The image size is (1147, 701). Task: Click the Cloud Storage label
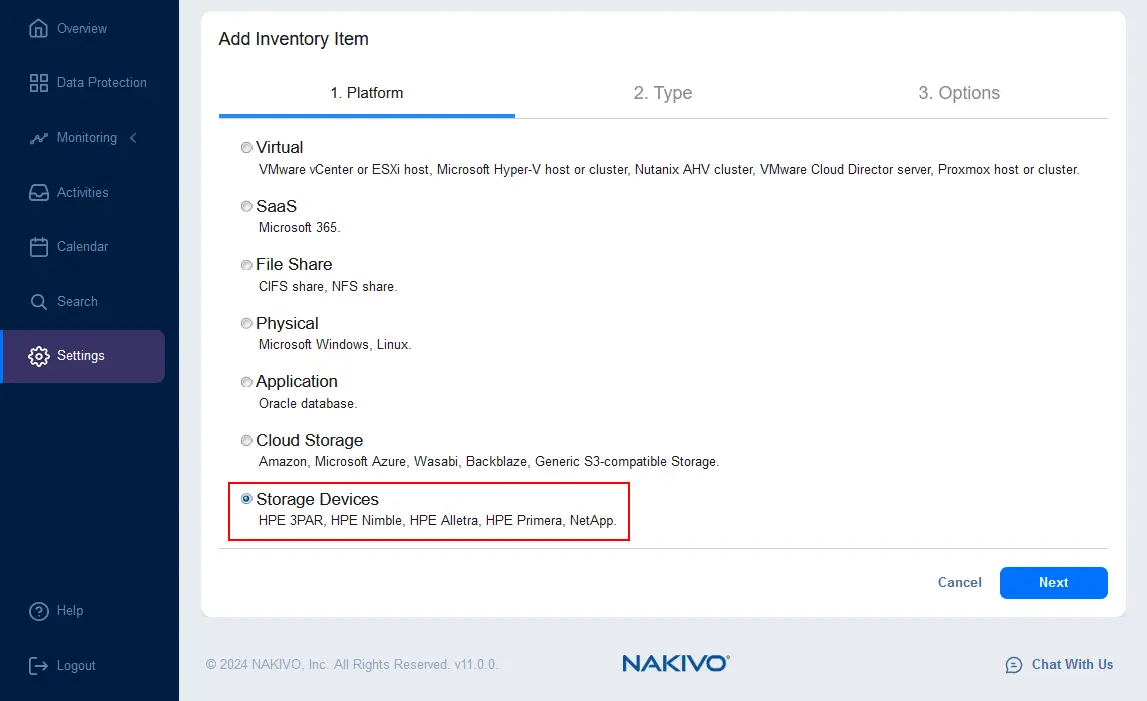pos(309,441)
